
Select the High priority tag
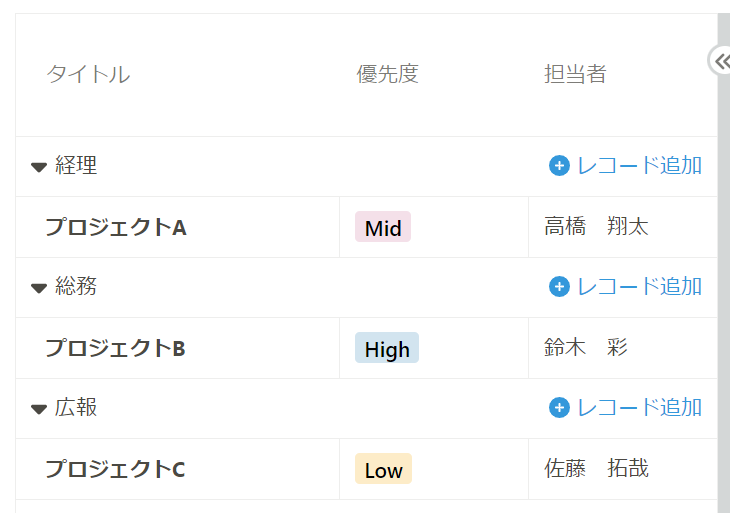point(387,348)
